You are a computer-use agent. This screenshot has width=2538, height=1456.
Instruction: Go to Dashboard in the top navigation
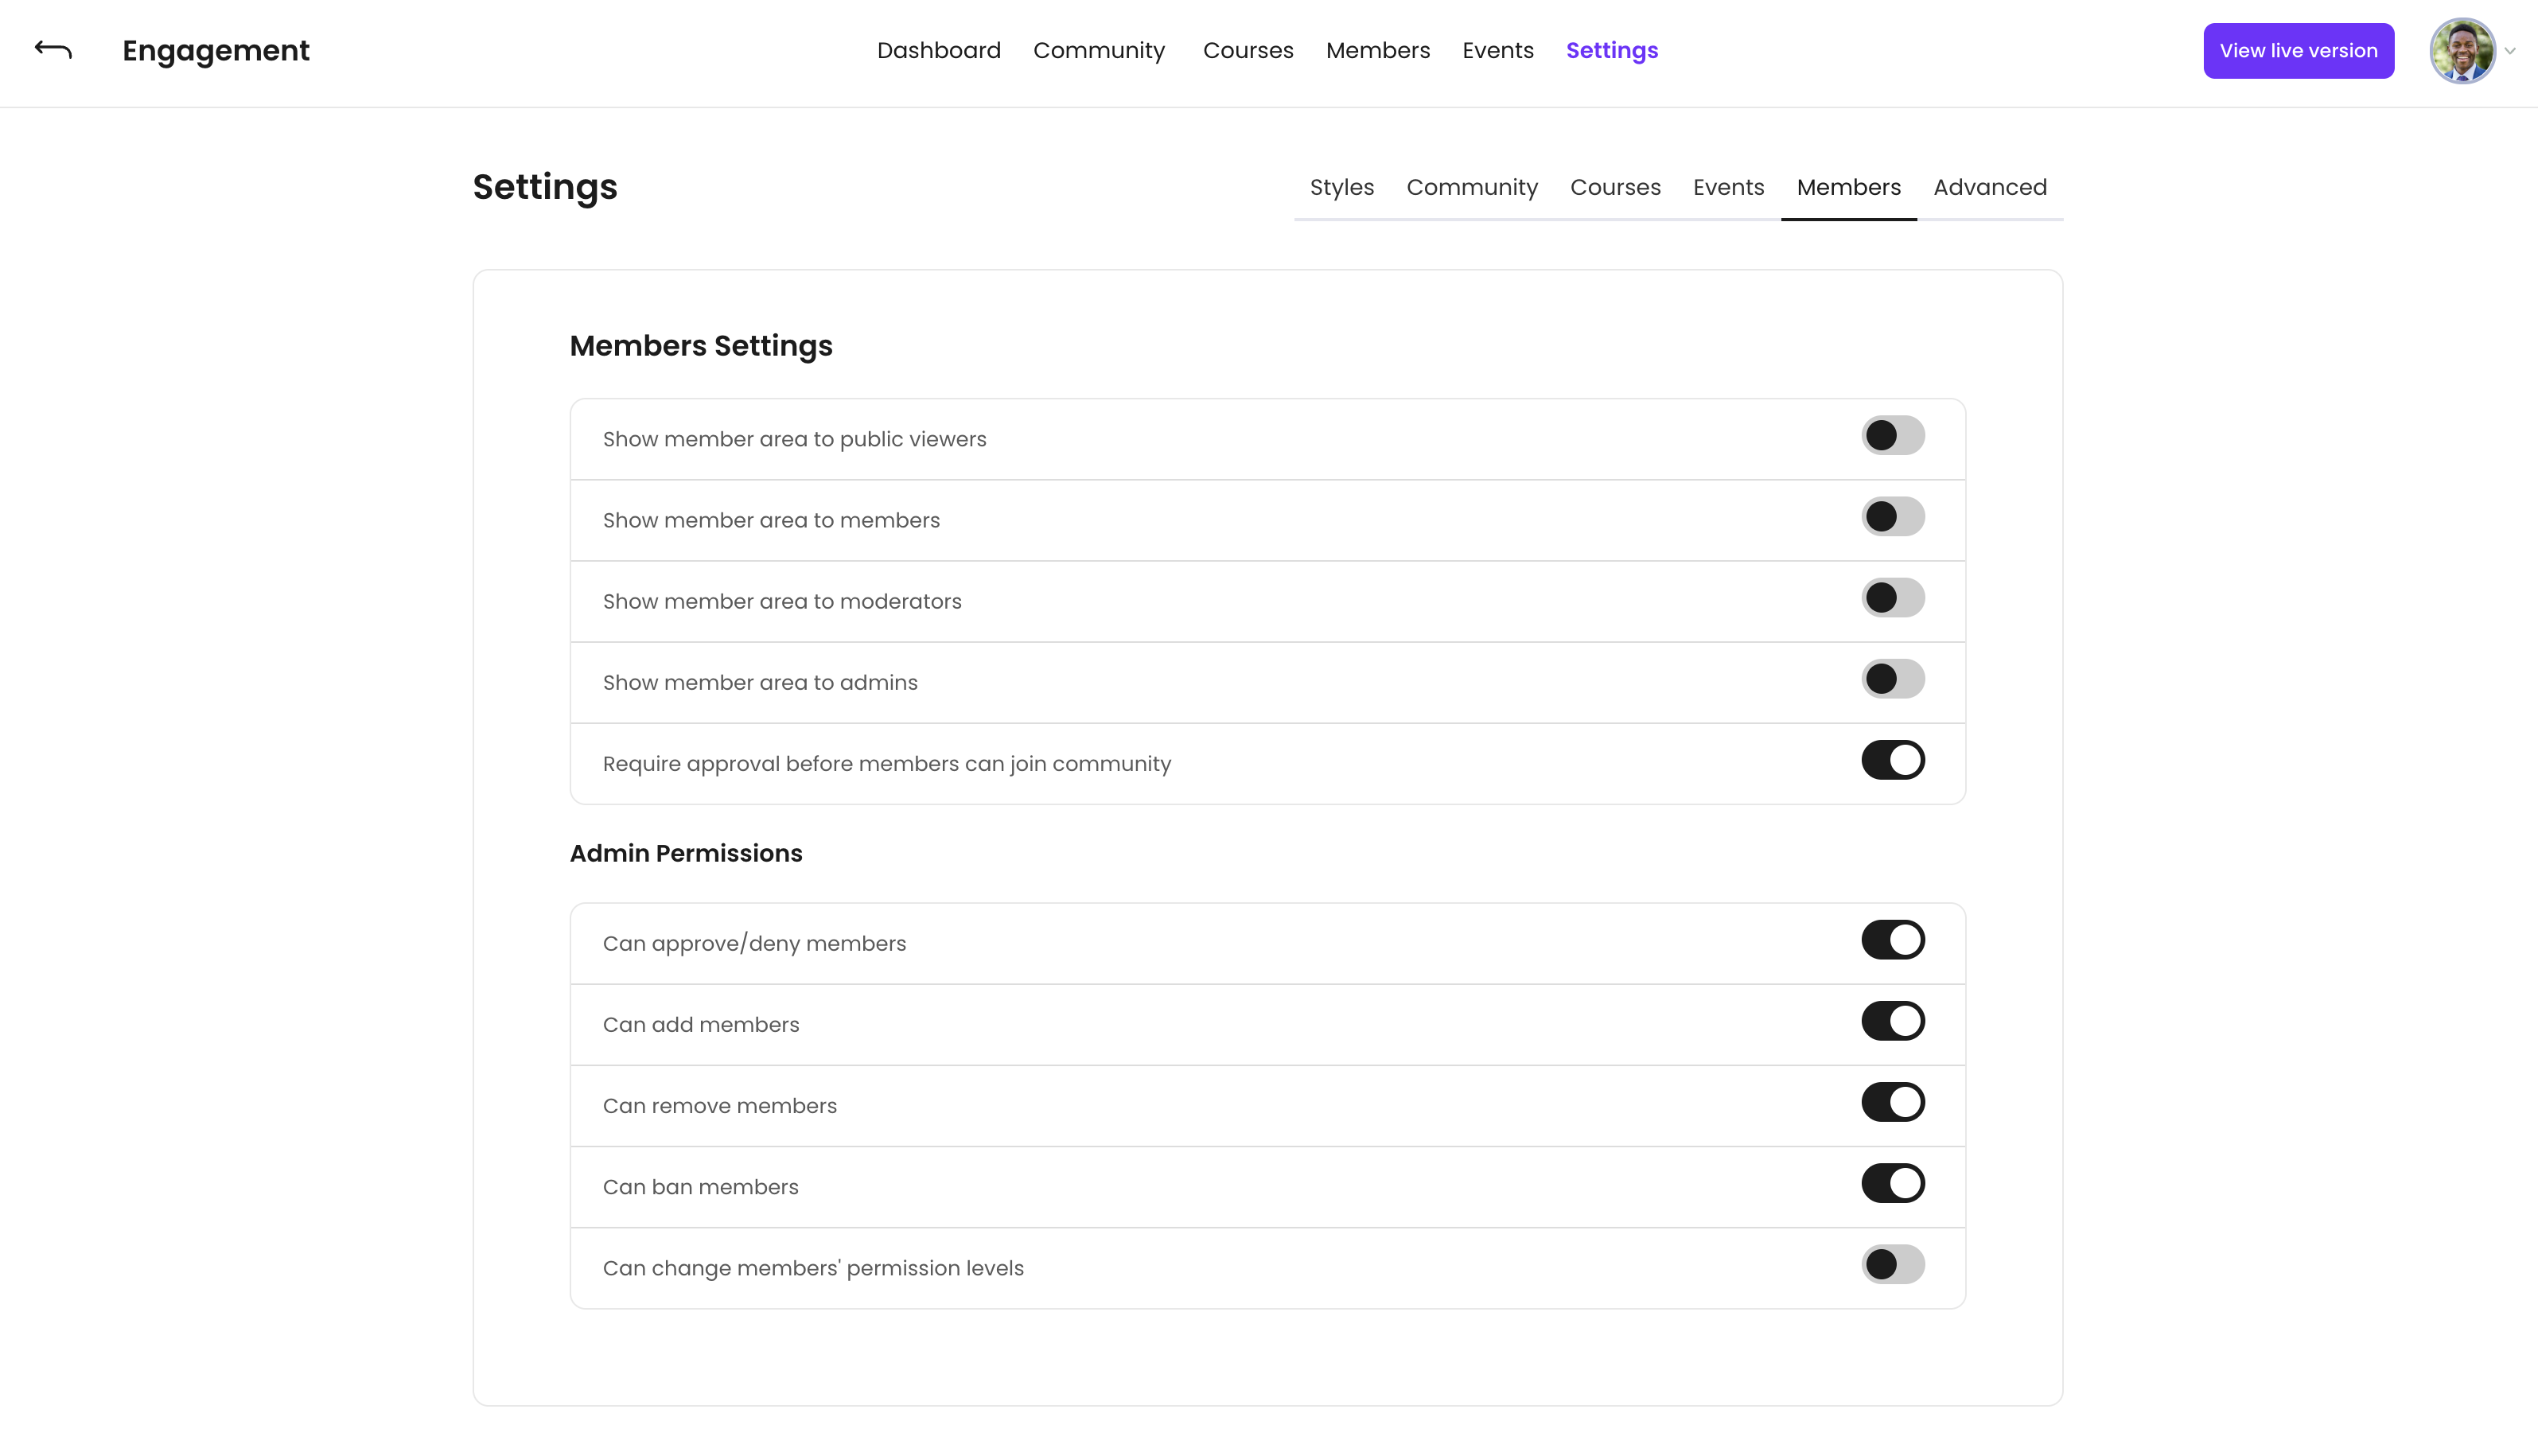938,50
